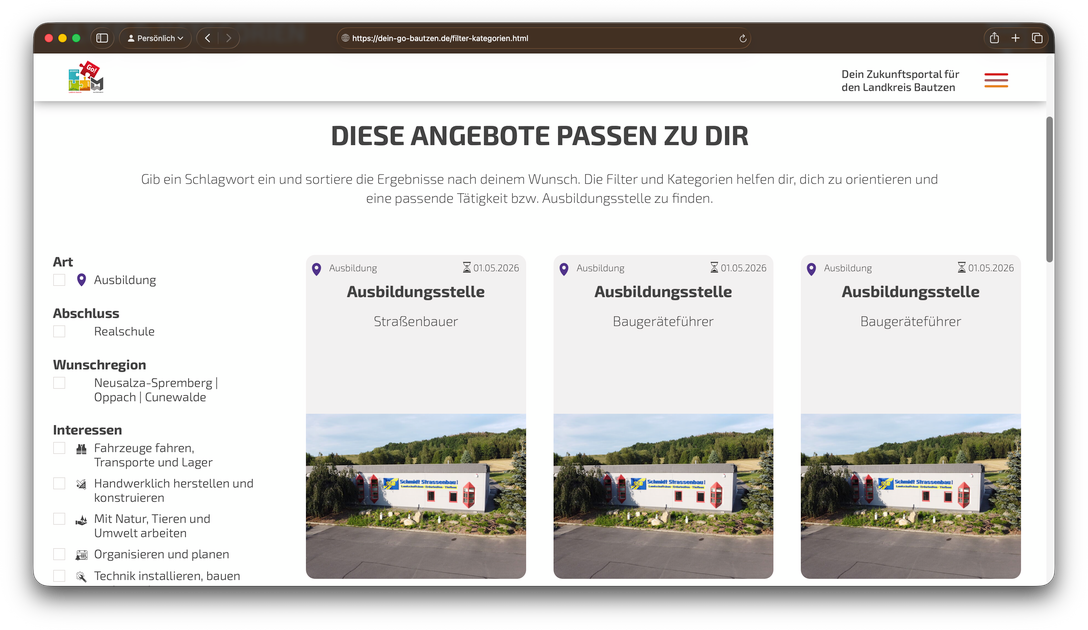Click the browser back arrow
The image size is (1088, 630).
pyautogui.click(x=207, y=38)
